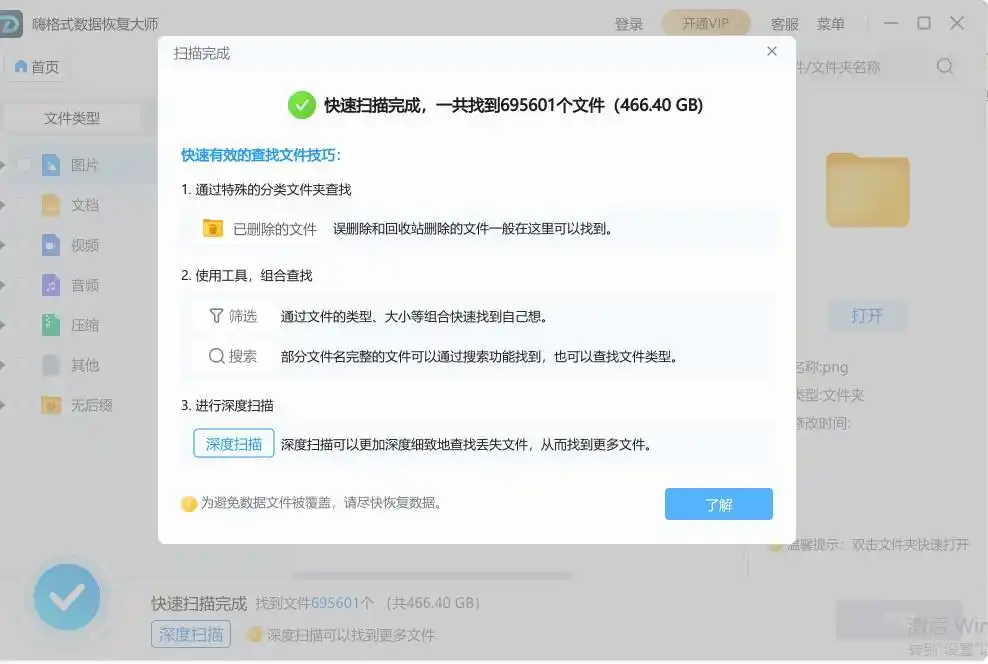Check the selection circle beside 其他
Screen dimensions: 988x664
coord(24,364)
